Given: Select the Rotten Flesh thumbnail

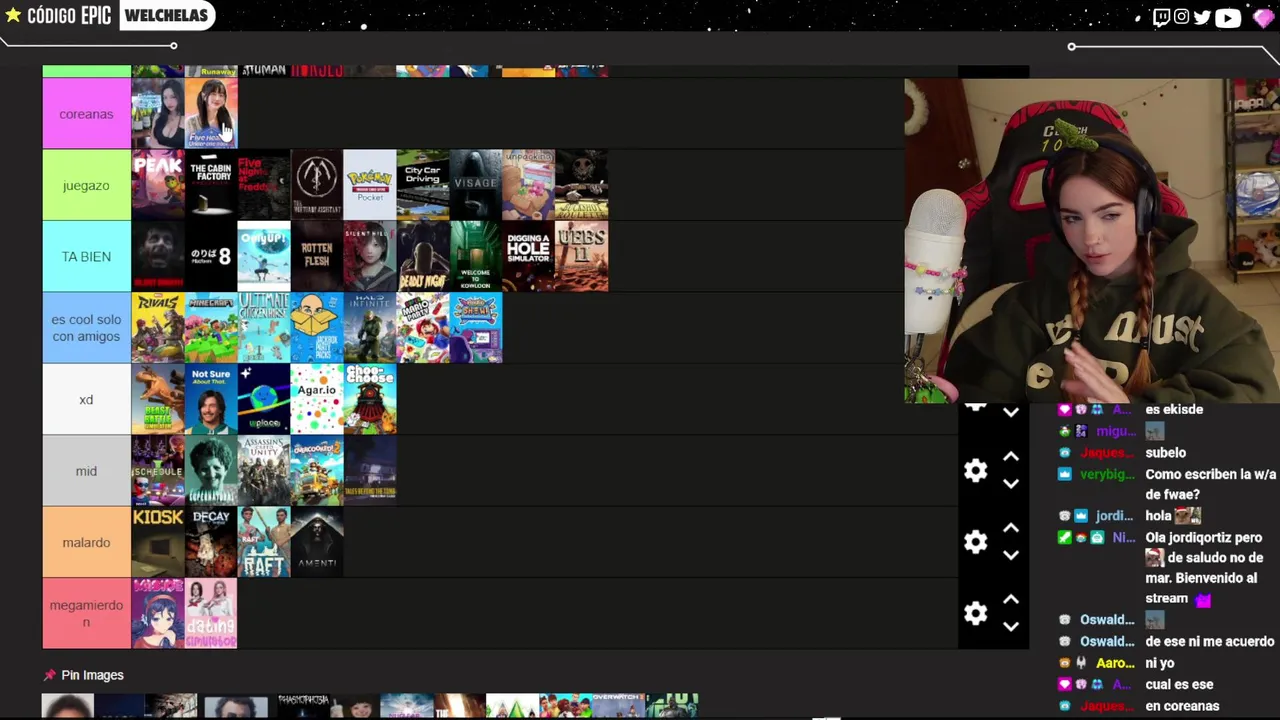Looking at the screenshot, I should click(317, 257).
